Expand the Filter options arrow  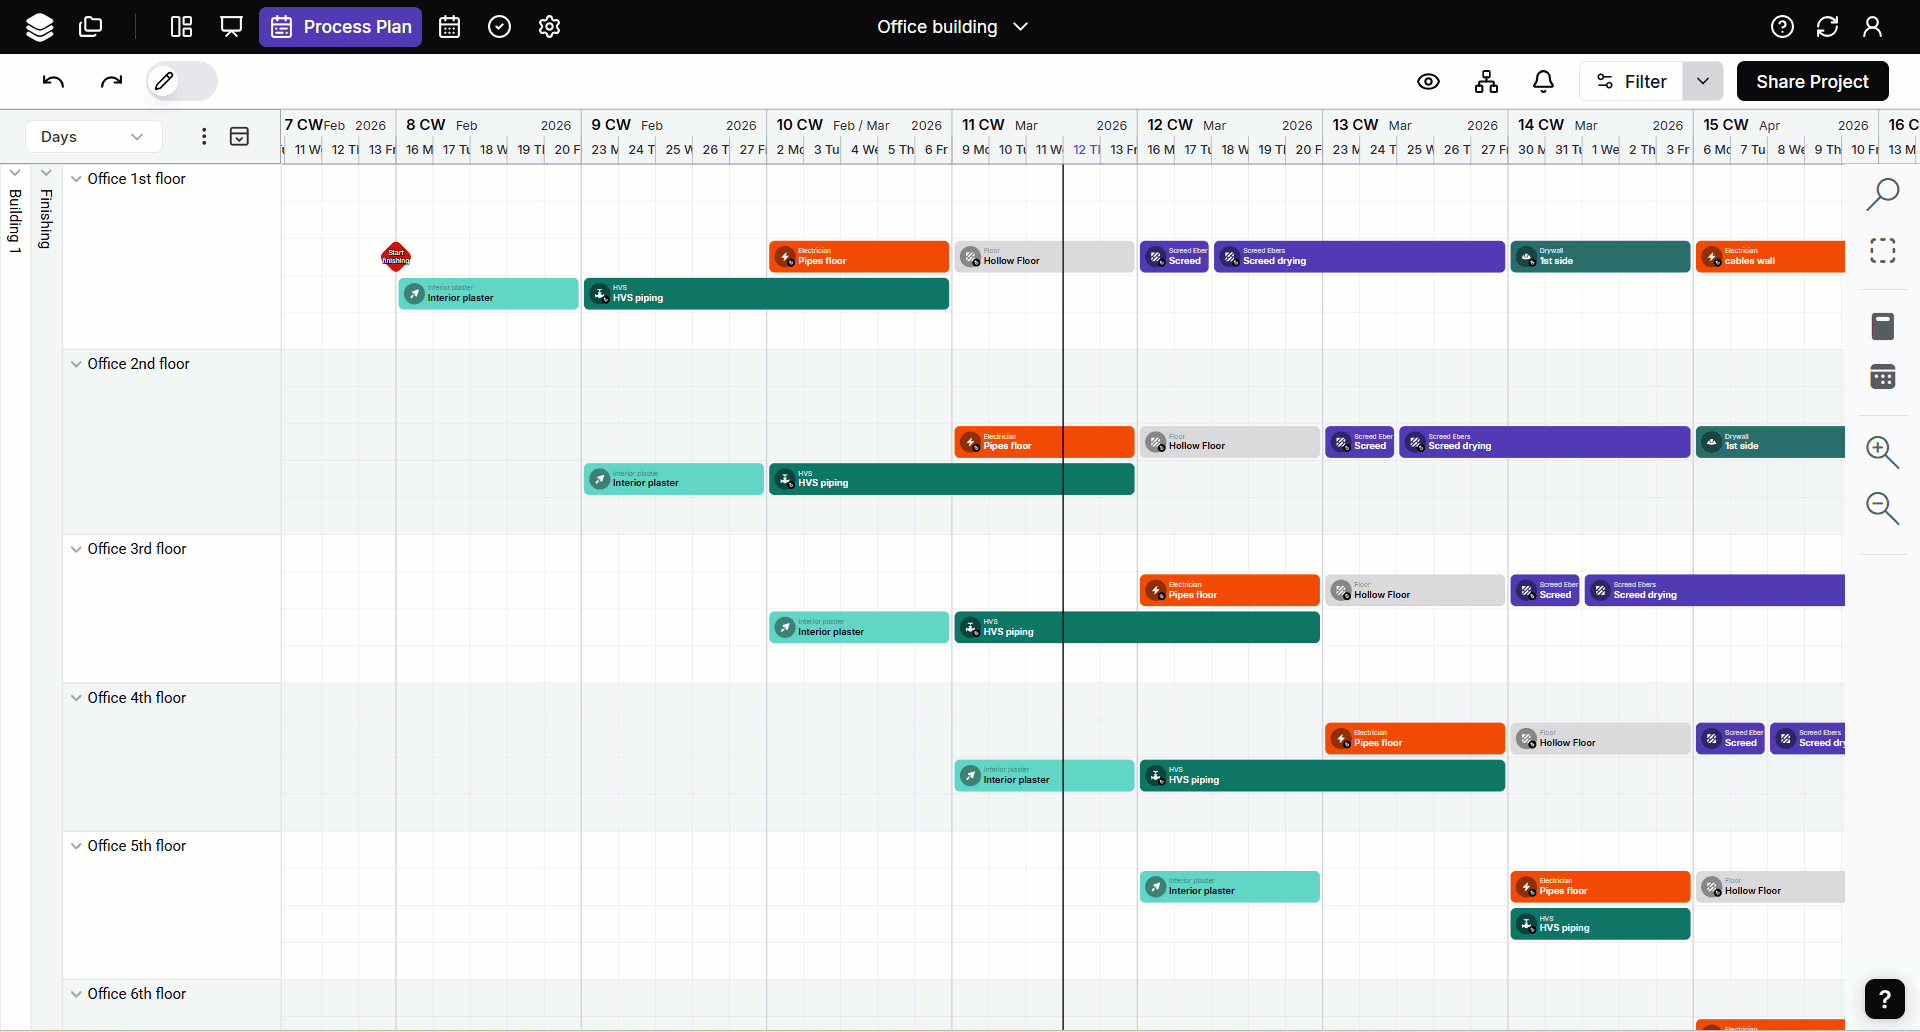pyautogui.click(x=1702, y=82)
